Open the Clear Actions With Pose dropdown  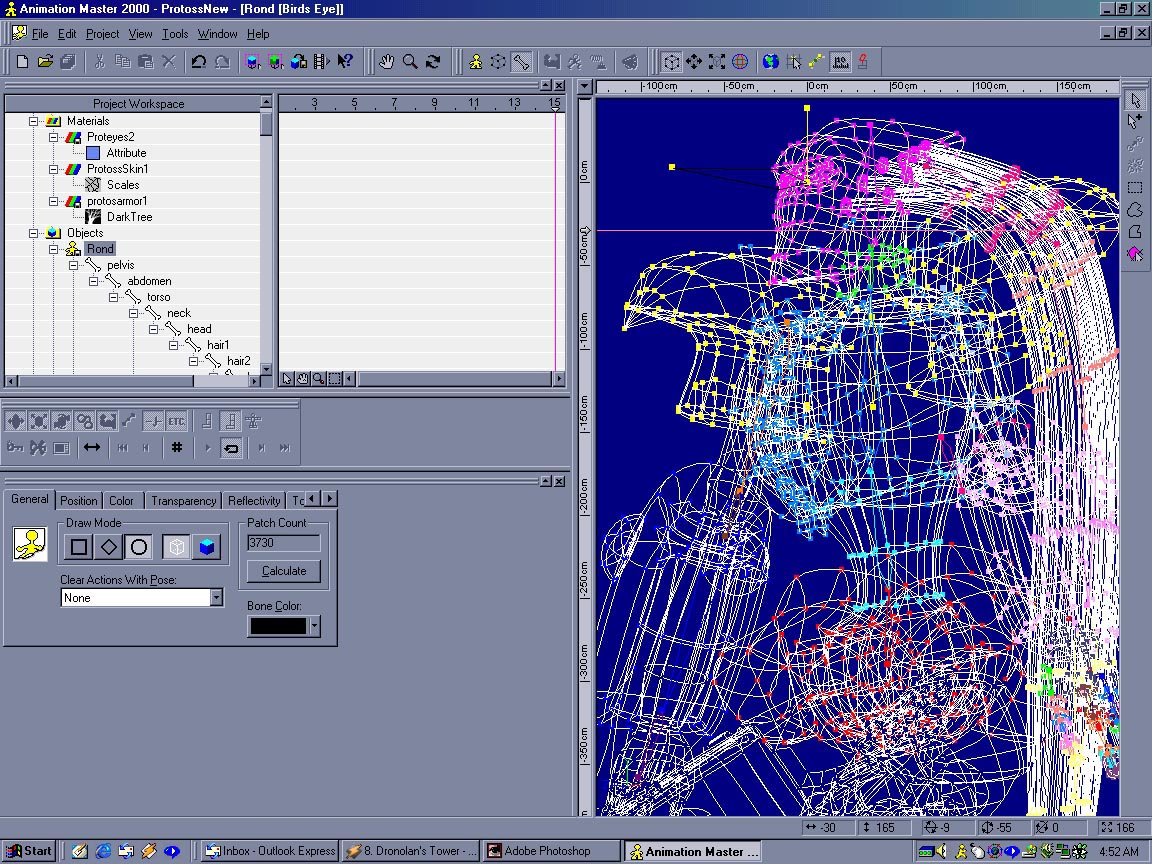coord(216,598)
